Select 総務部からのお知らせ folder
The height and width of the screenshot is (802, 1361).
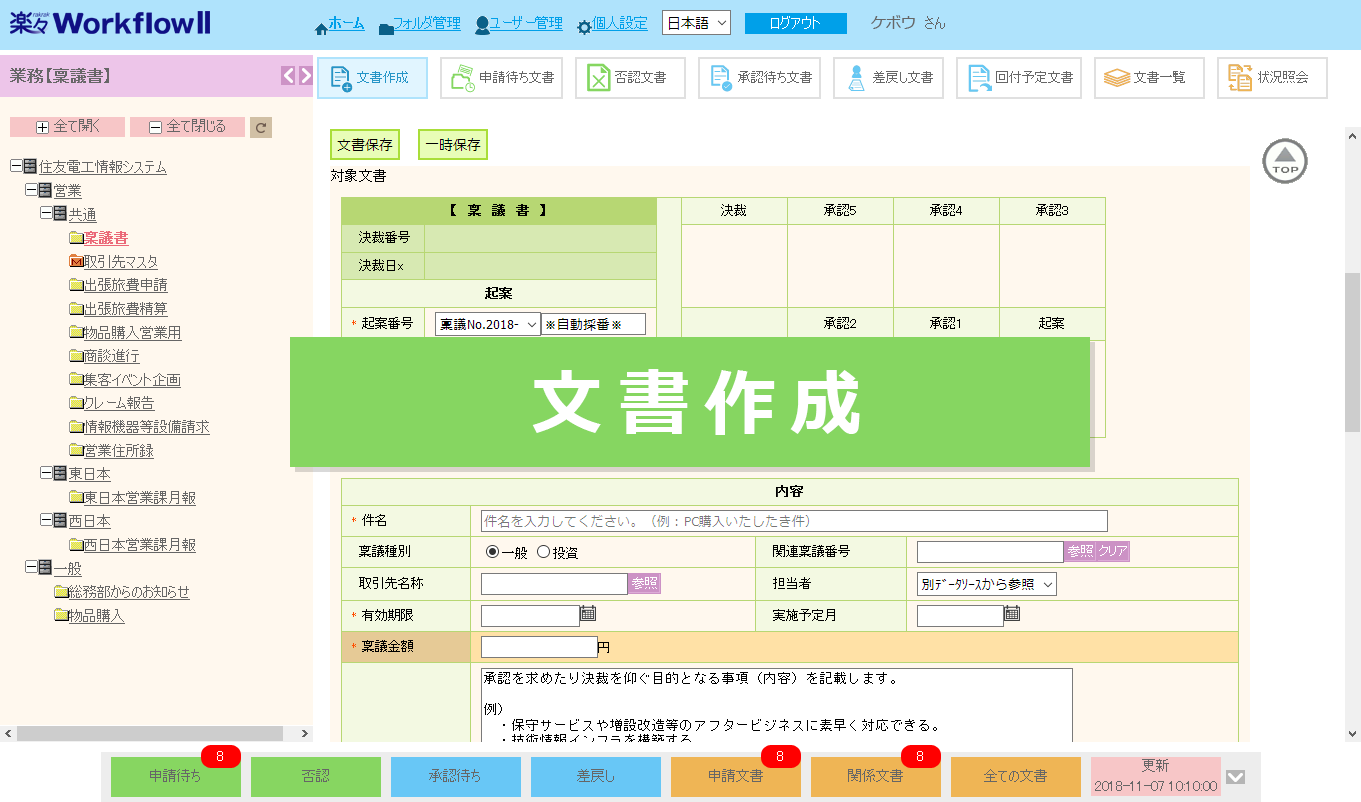[128, 592]
